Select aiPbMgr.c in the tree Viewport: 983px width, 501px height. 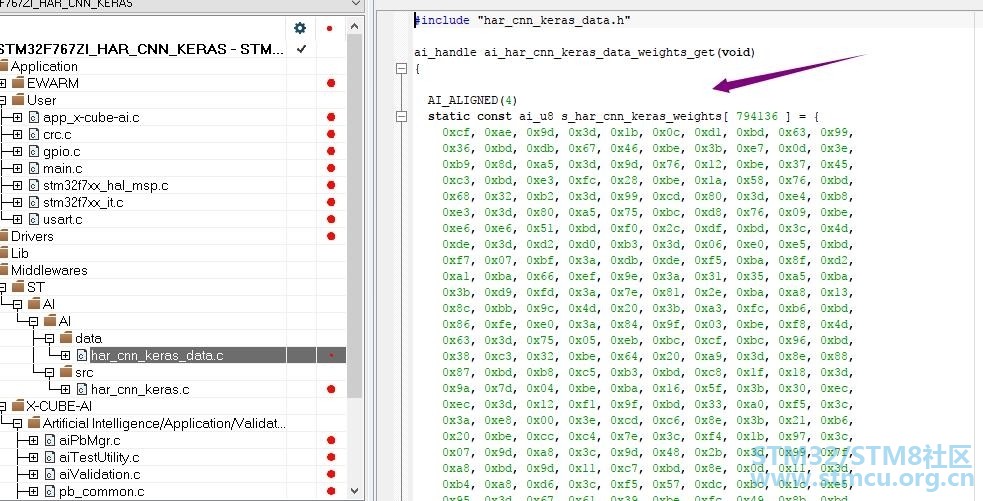point(90,441)
